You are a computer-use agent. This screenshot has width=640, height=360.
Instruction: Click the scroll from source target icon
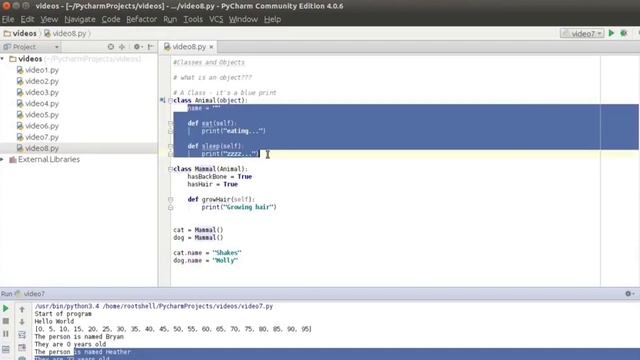[x=111, y=47]
